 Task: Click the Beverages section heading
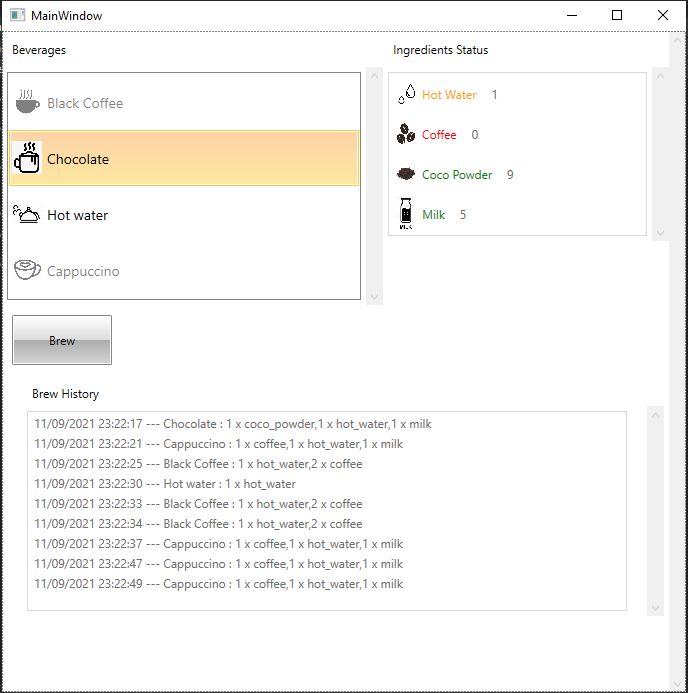click(39, 50)
